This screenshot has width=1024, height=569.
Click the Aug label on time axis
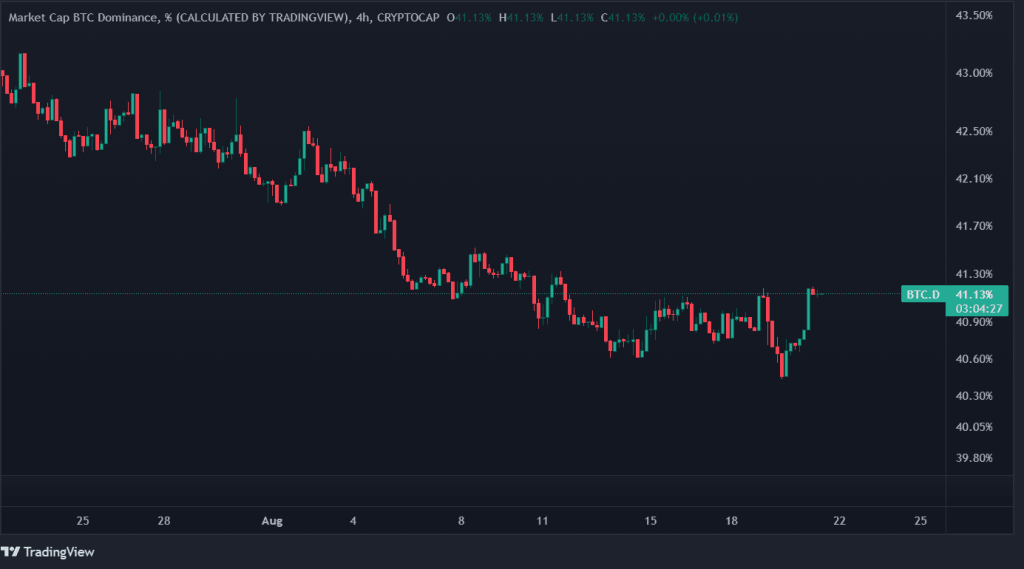(x=272, y=521)
